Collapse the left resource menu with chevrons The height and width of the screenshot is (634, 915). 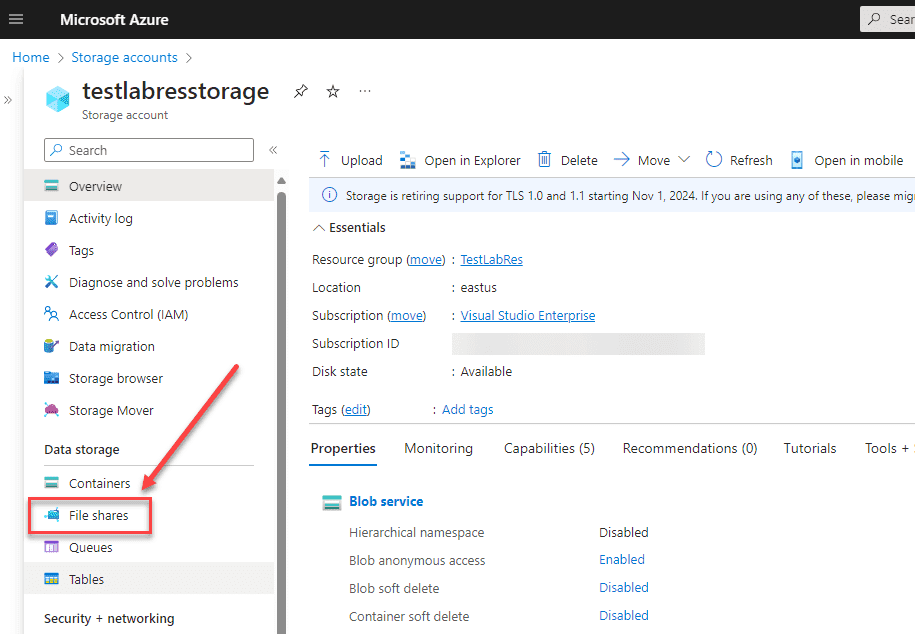coord(273,150)
